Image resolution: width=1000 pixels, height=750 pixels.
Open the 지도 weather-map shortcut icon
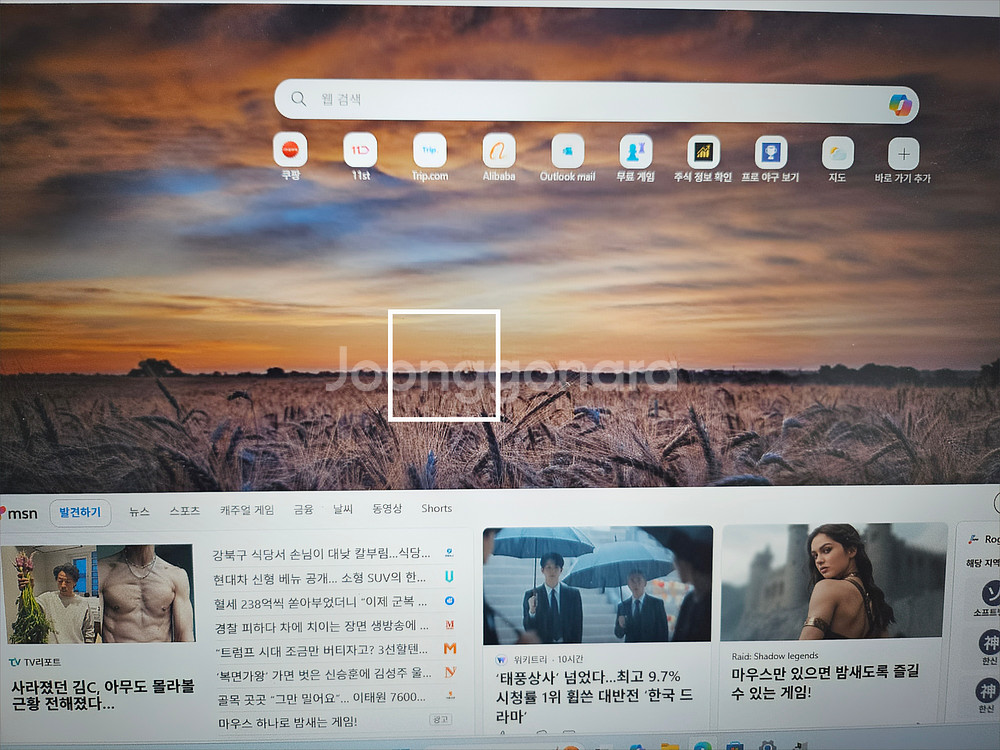[838, 153]
